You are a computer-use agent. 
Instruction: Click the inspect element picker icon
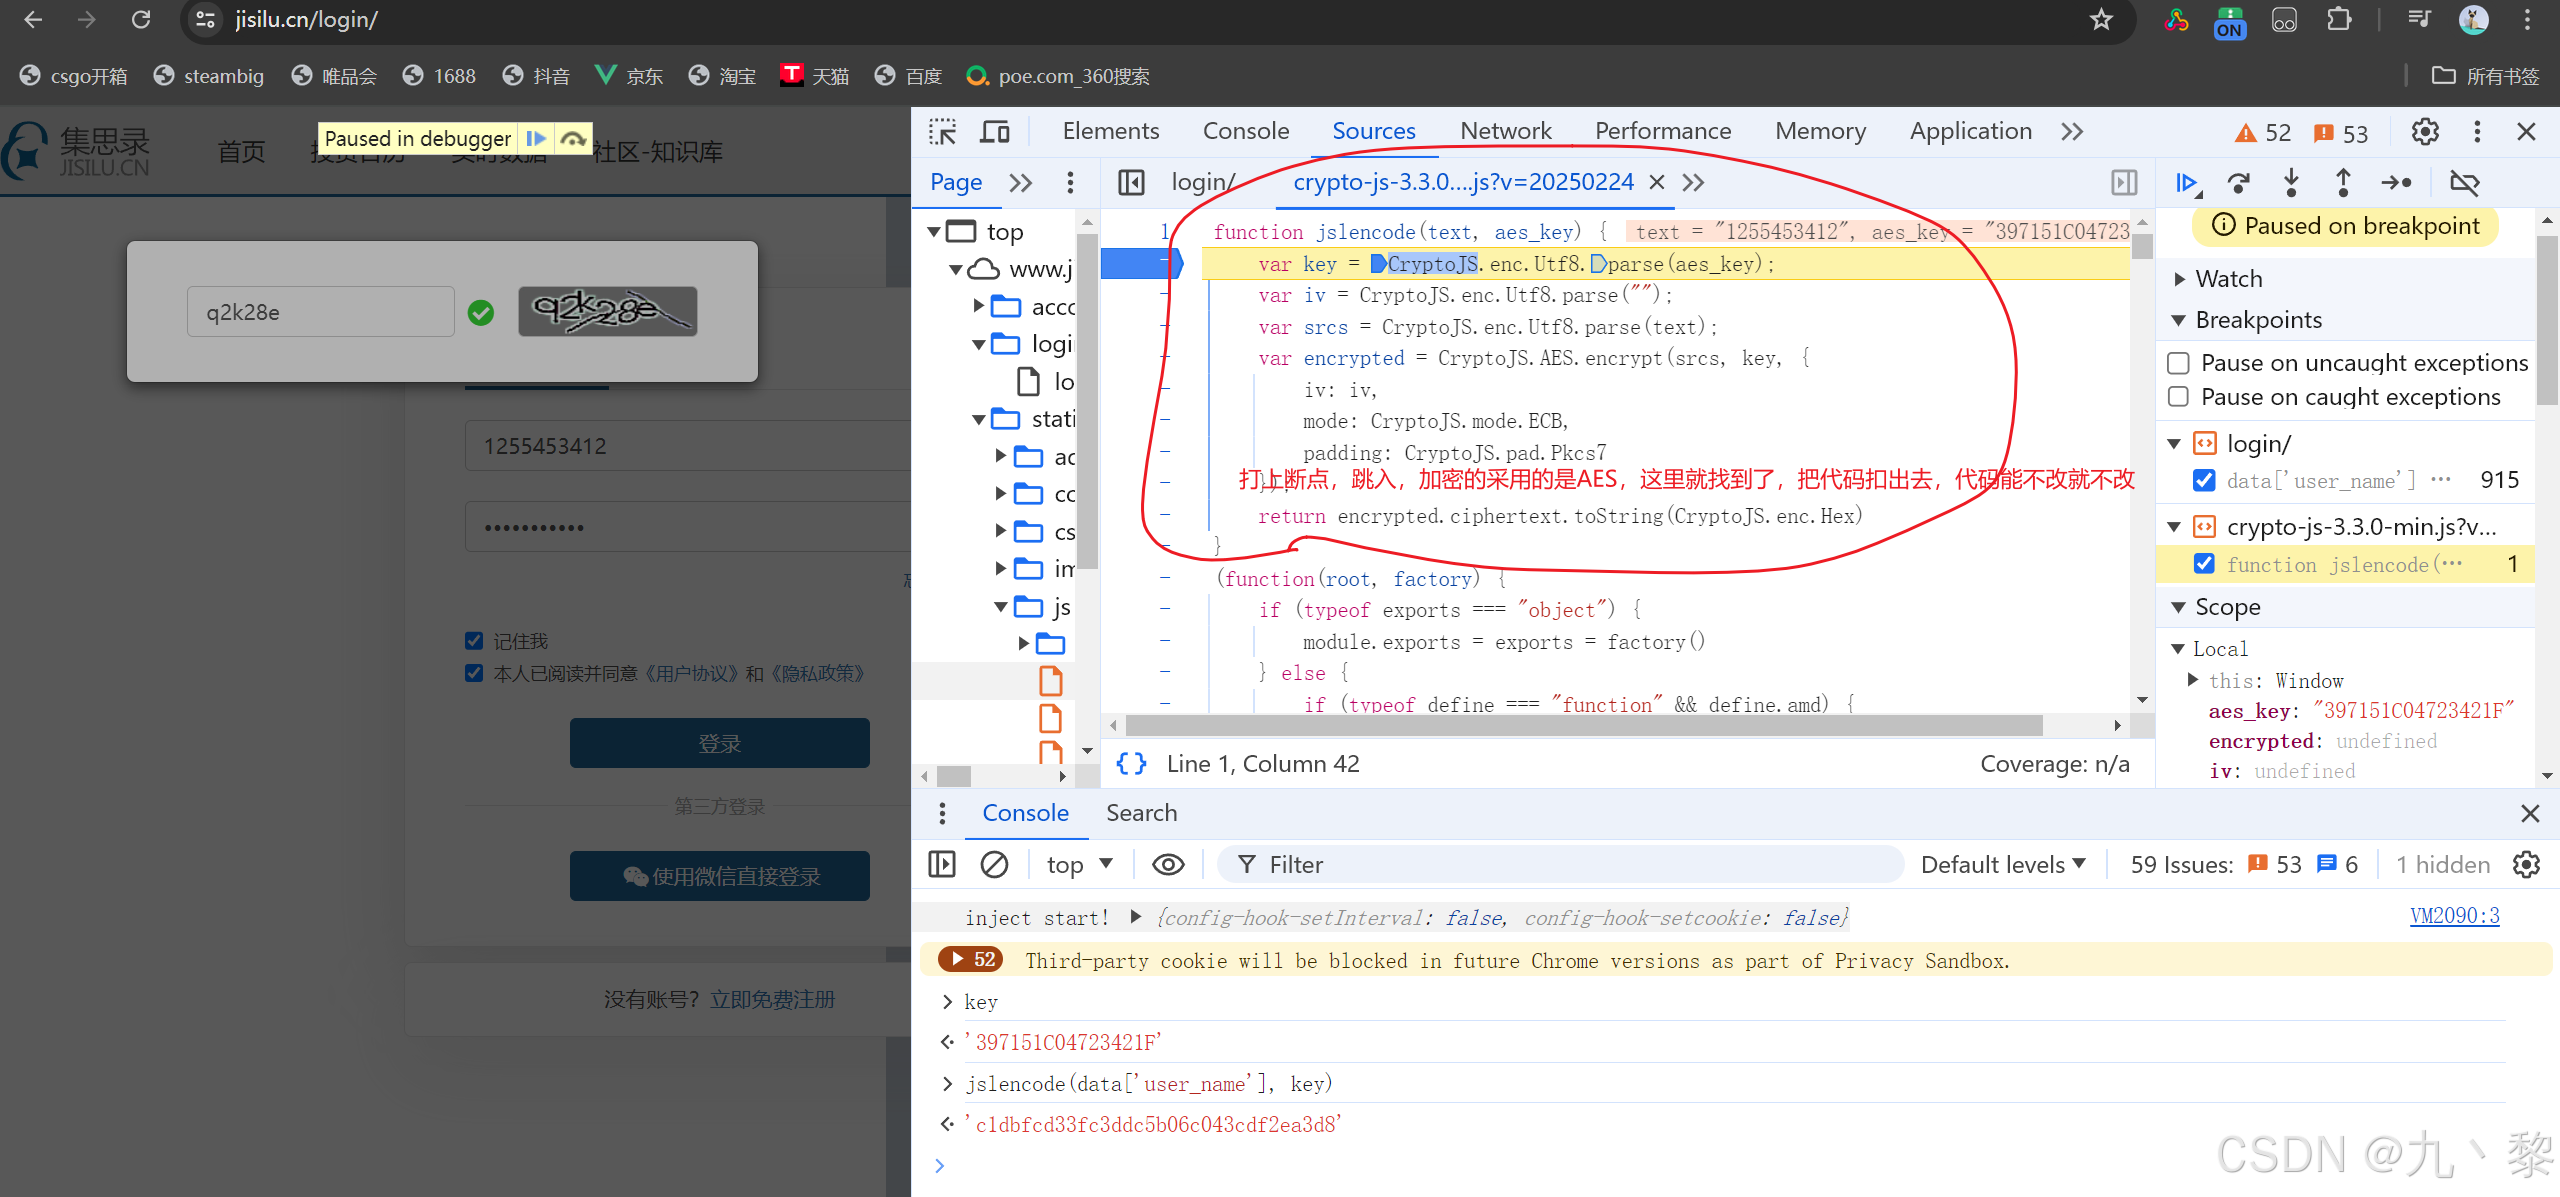click(942, 132)
